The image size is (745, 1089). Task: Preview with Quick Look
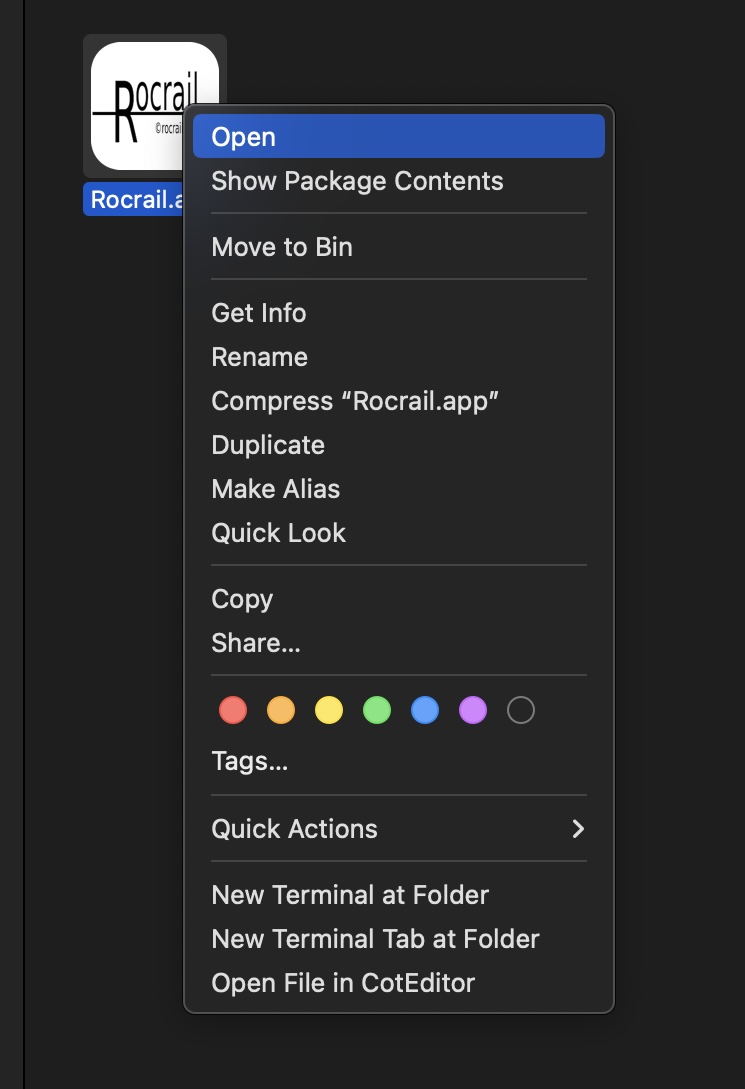[x=279, y=533]
